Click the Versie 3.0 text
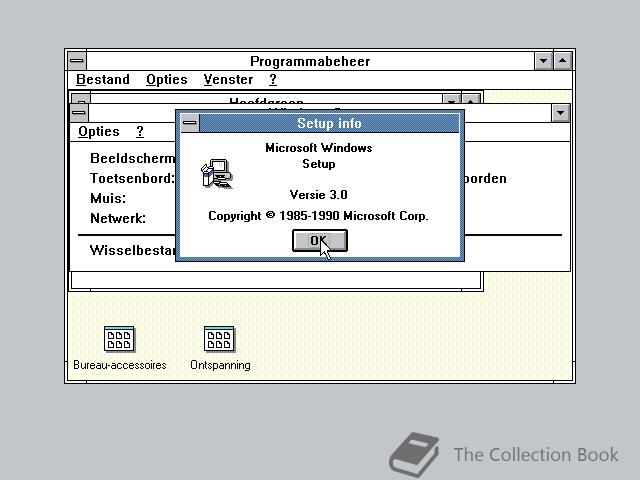 pyautogui.click(x=318, y=195)
